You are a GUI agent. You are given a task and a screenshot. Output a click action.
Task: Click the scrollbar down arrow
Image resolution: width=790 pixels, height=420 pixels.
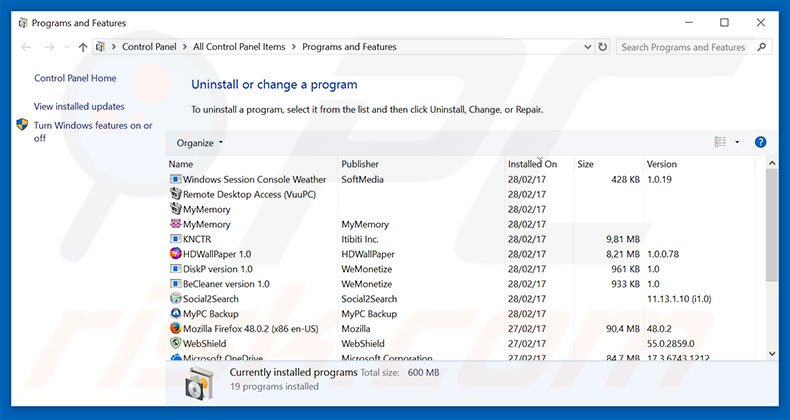(772, 354)
